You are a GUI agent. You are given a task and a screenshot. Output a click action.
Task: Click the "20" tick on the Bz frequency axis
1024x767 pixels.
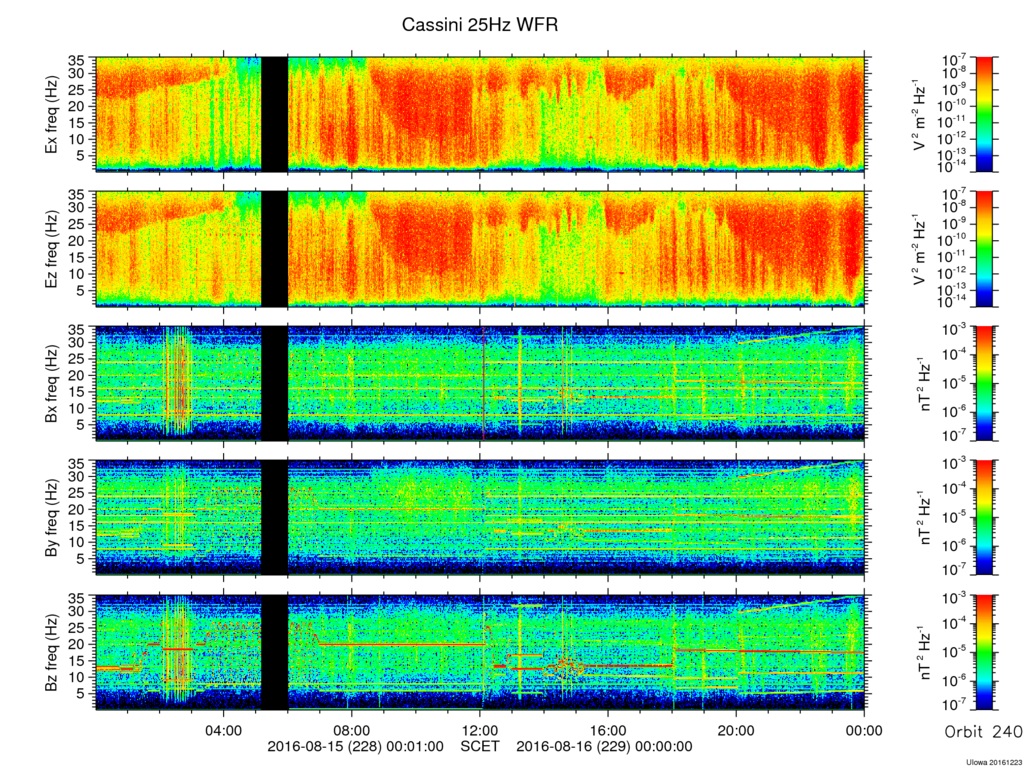[x=77, y=644]
